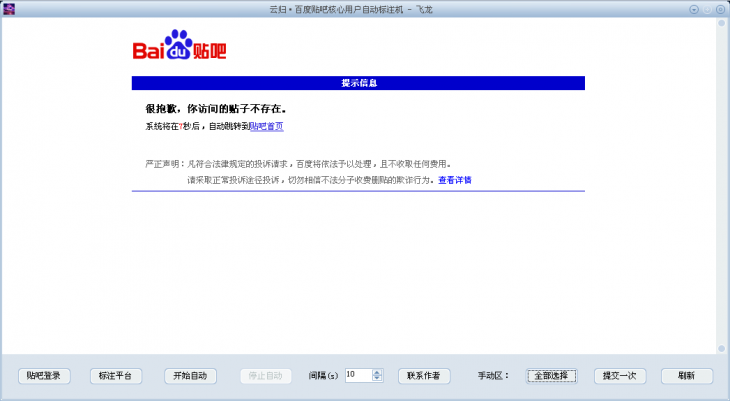Click the Baidu Tieba logo
This screenshot has height=401, width=730.
pos(179,45)
